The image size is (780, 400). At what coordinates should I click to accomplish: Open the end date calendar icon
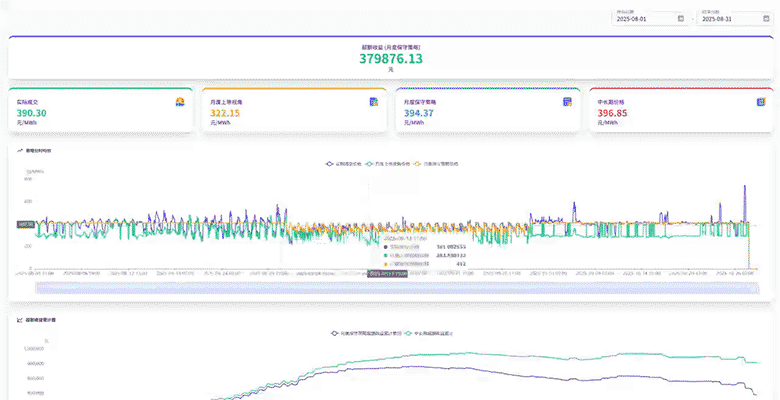click(765, 18)
